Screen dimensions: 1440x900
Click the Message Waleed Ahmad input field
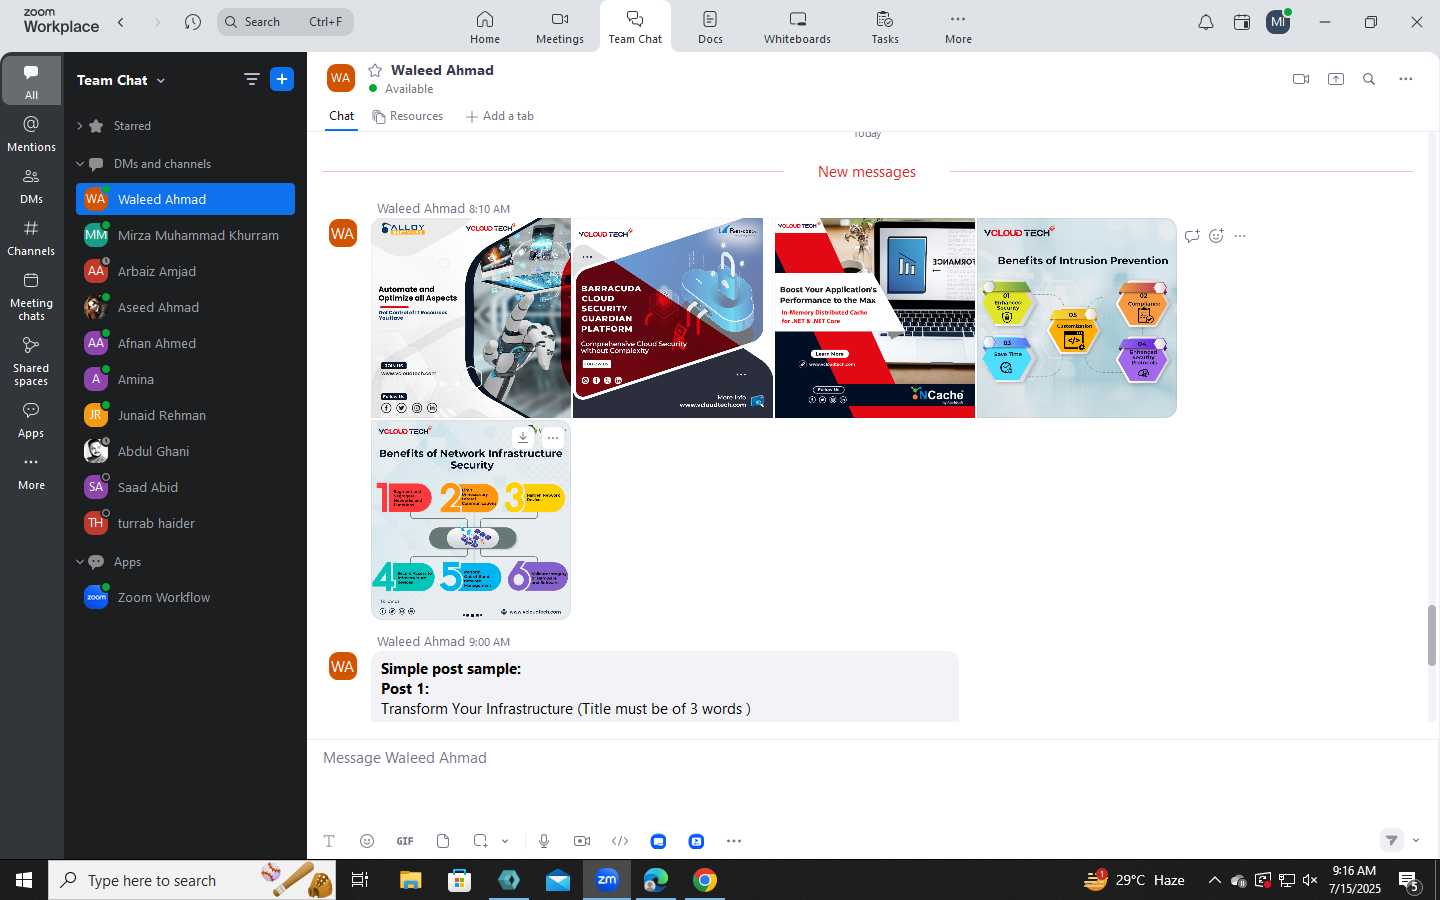pos(870,758)
